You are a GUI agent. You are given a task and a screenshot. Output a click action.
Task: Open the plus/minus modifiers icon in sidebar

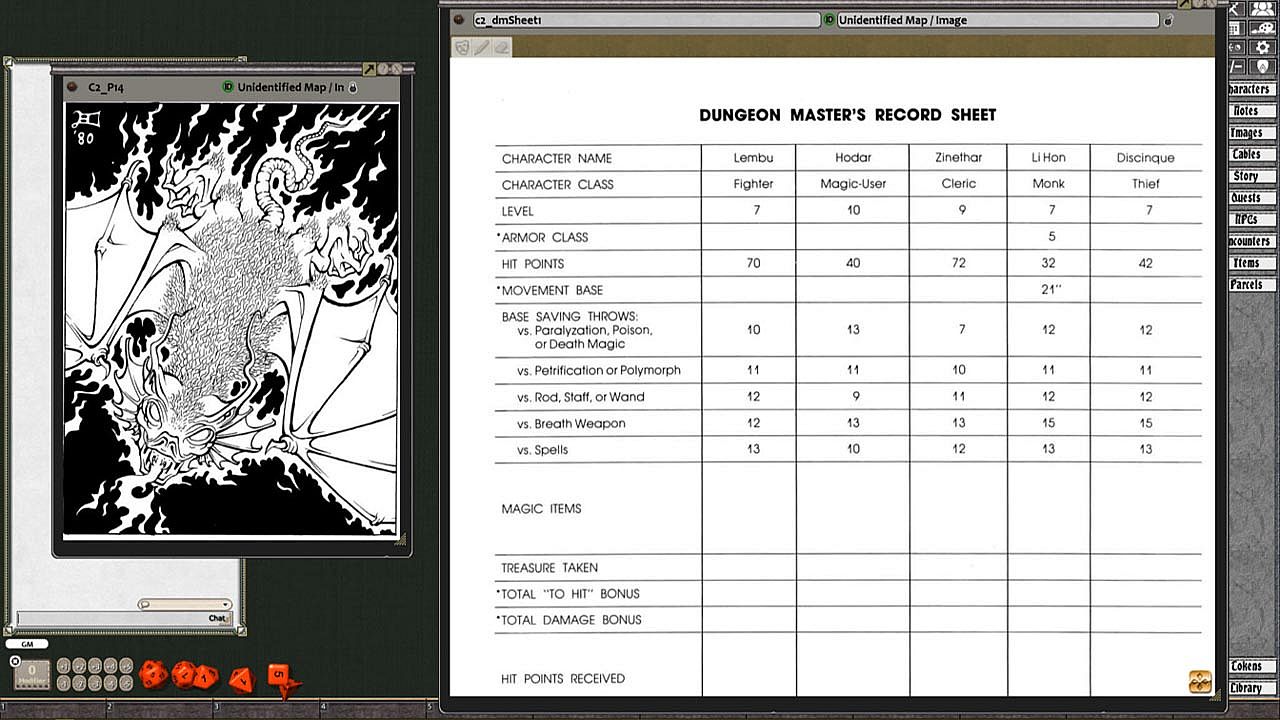point(1237,66)
